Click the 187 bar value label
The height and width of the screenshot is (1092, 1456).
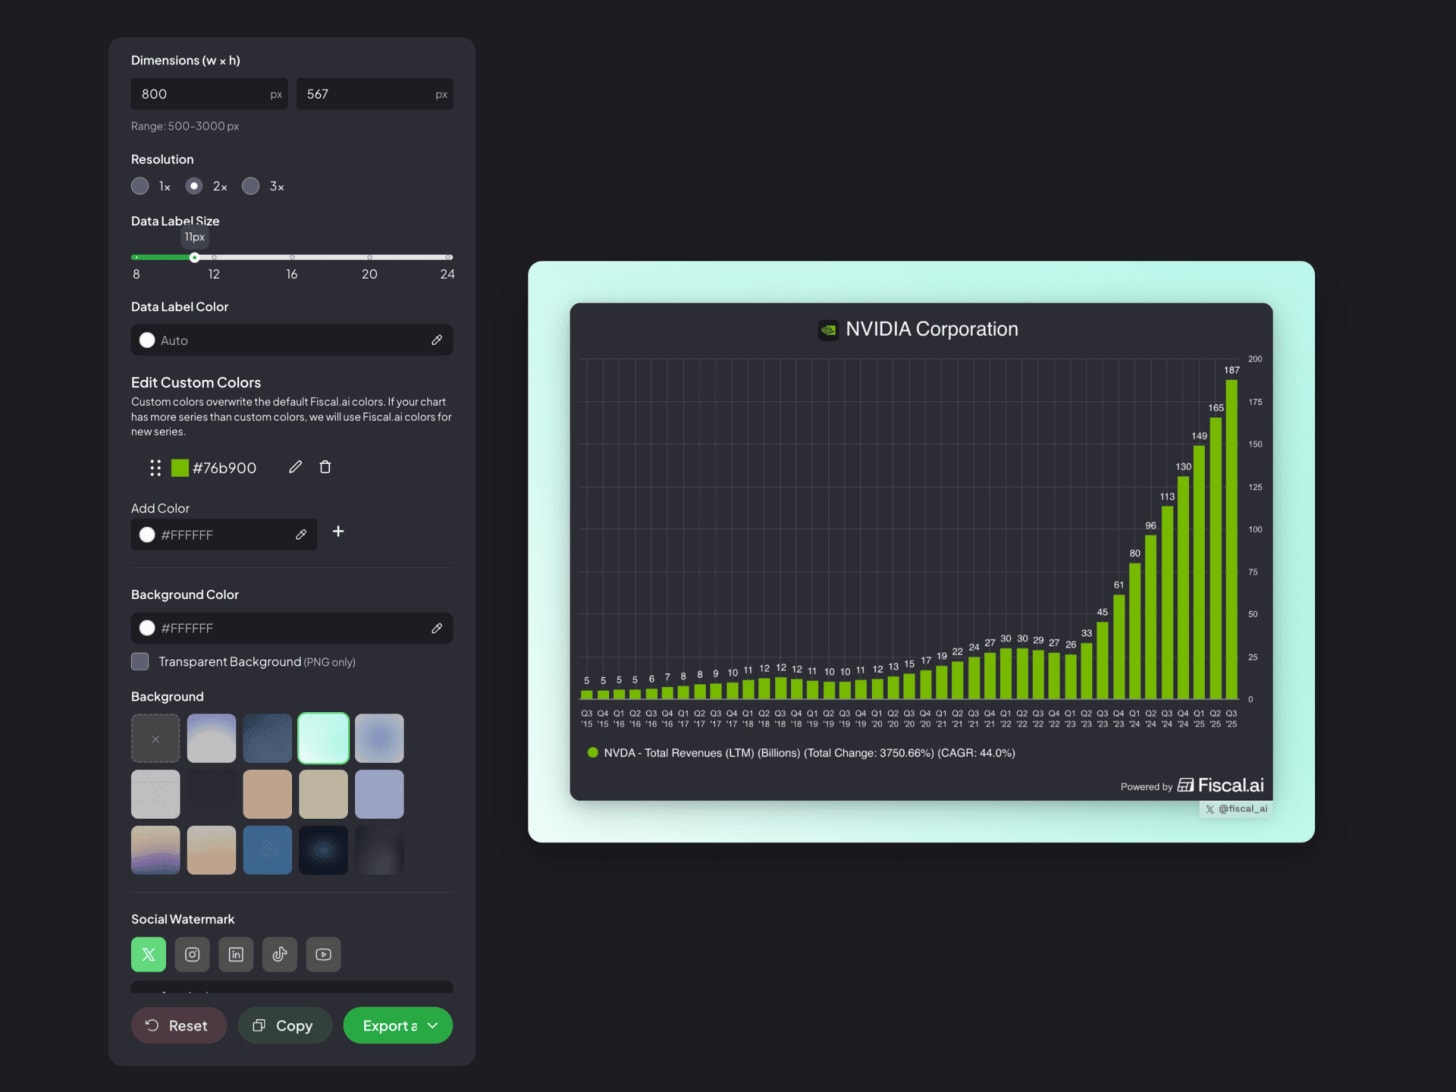pyautogui.click(x=1232, y=370)
